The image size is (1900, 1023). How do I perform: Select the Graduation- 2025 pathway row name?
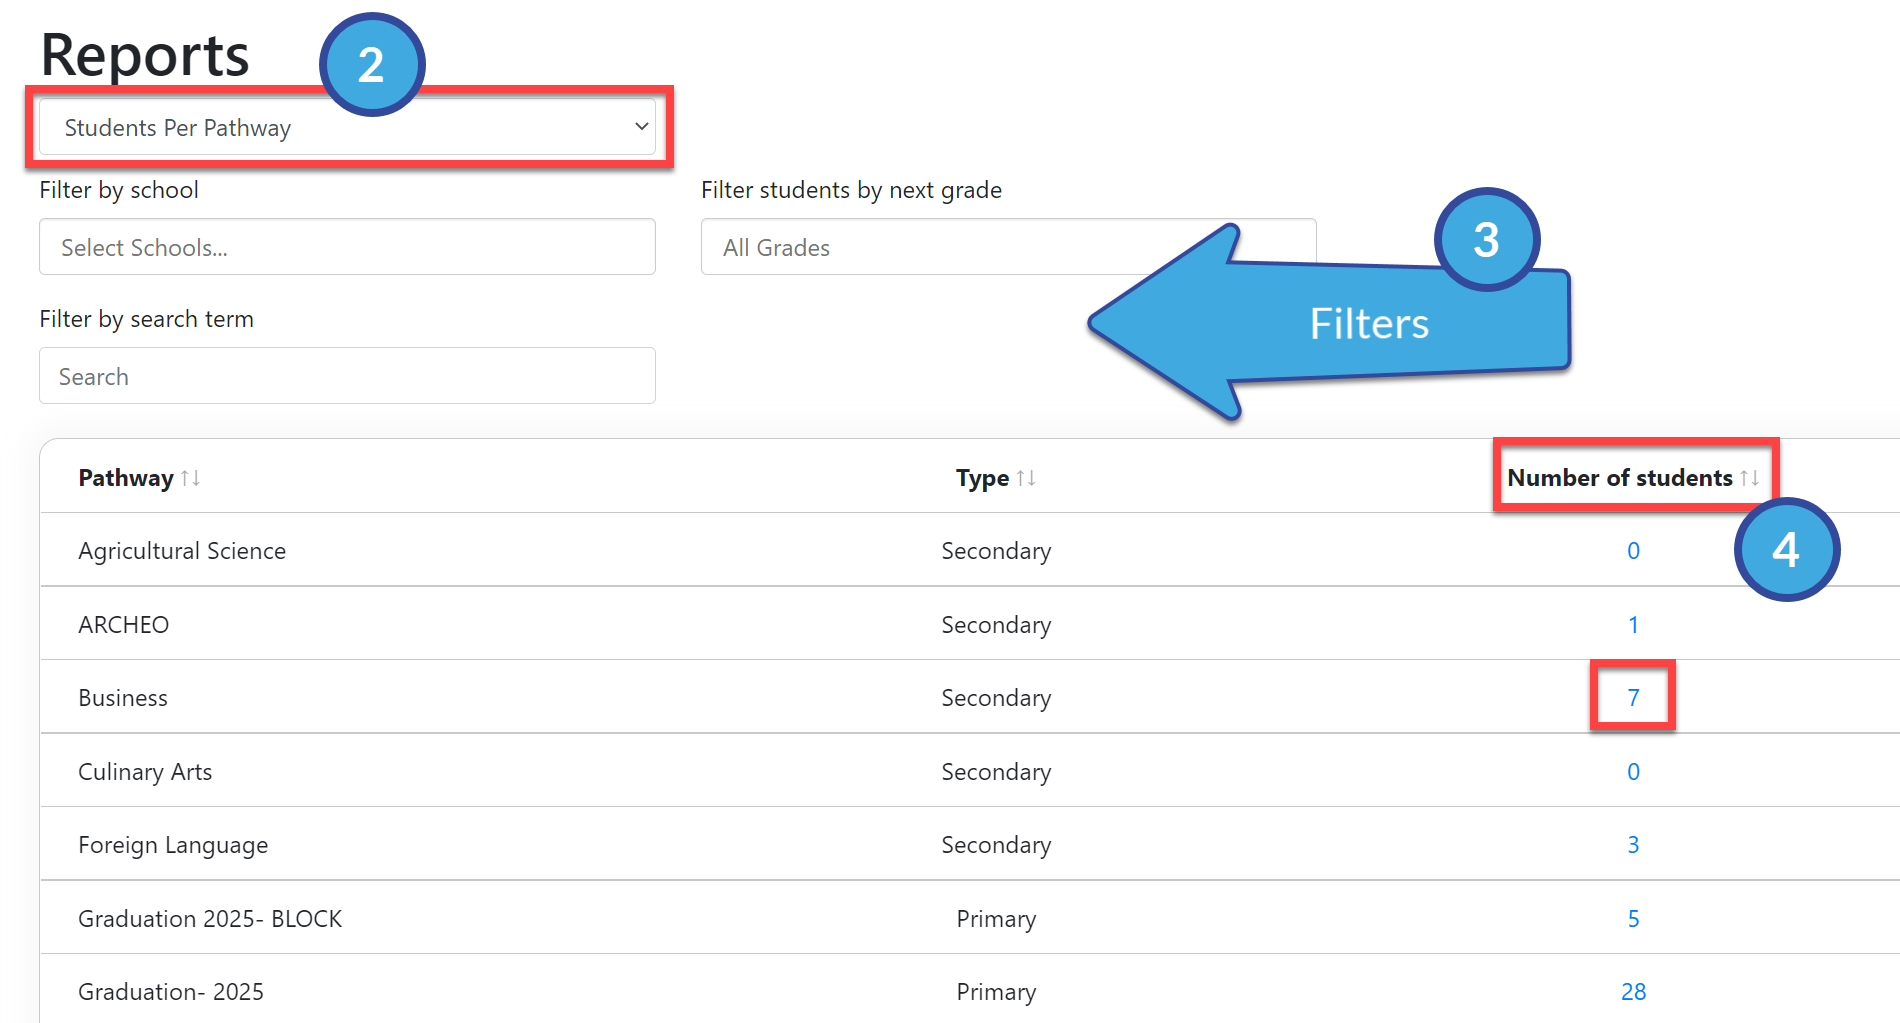(x=171, y=992)
